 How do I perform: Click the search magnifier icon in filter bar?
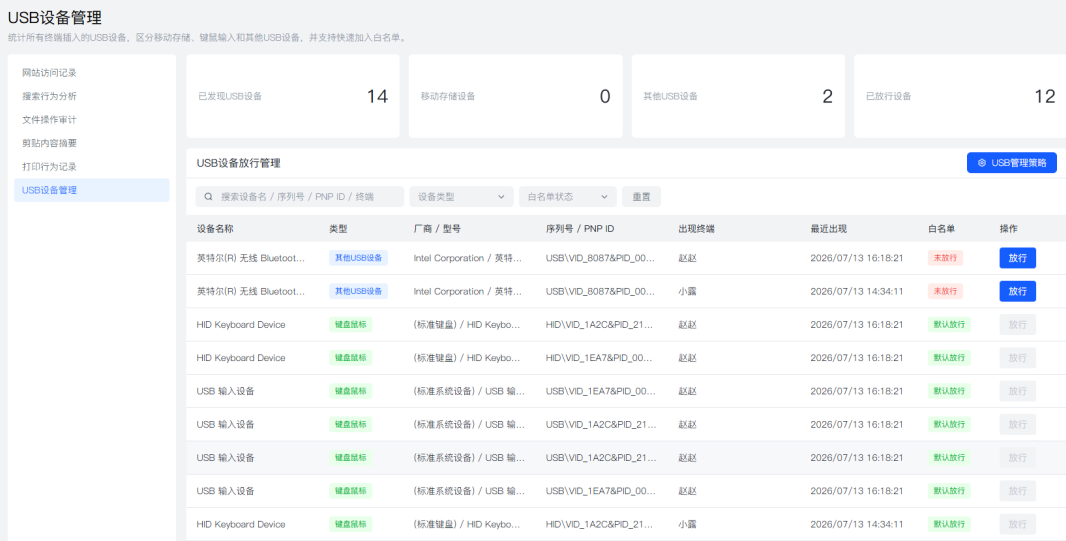tap(209, 196)
